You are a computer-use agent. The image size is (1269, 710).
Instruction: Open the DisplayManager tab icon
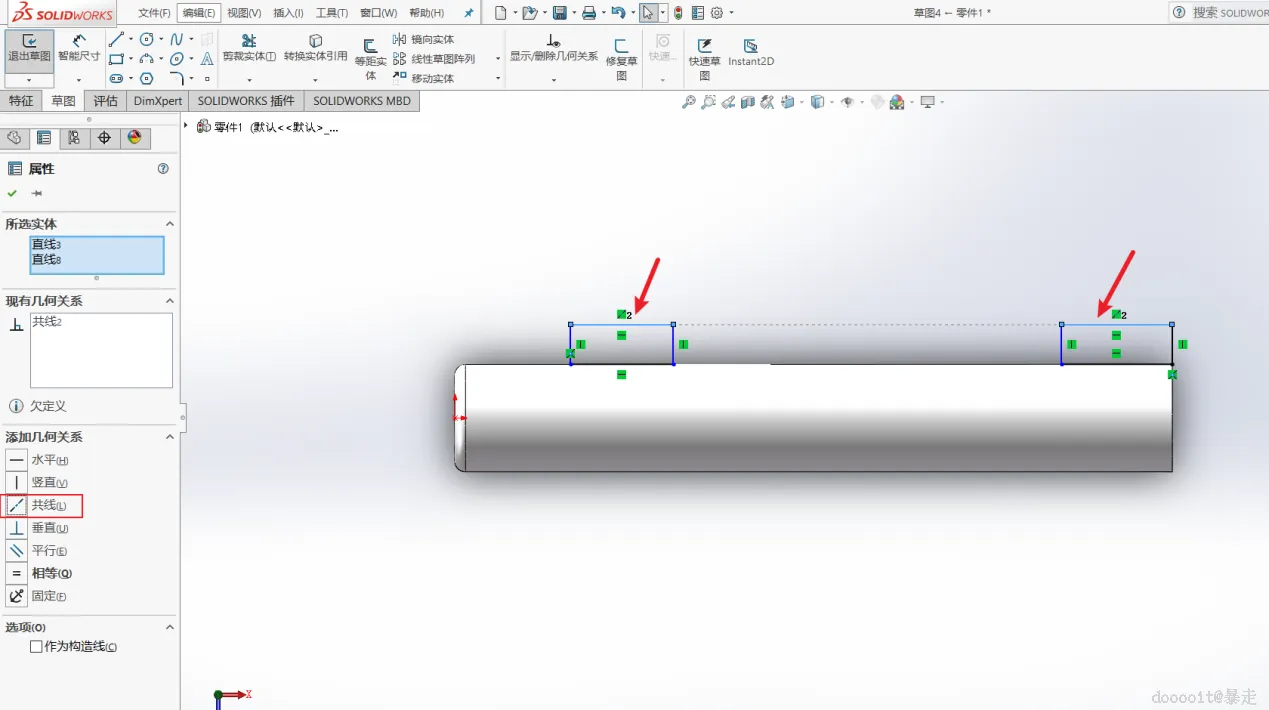[x=135, y=138]
